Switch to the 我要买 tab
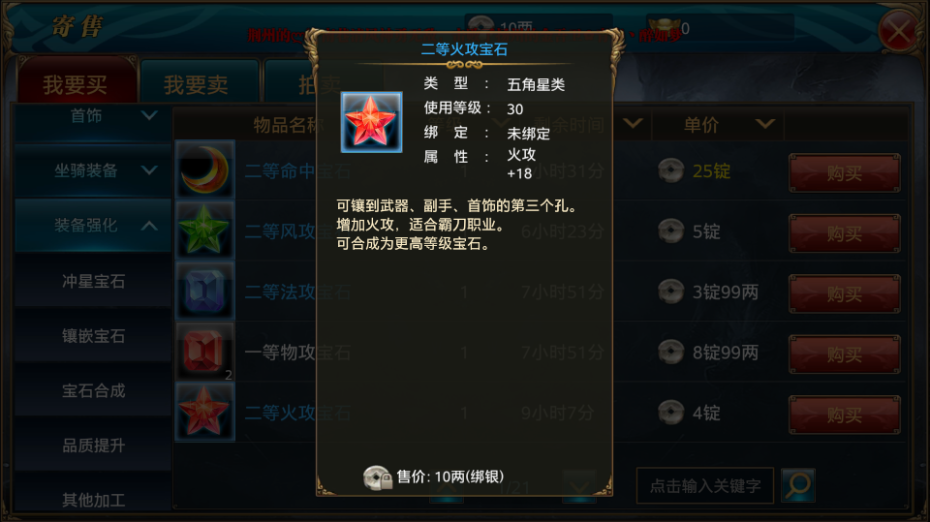 [77, 82]
